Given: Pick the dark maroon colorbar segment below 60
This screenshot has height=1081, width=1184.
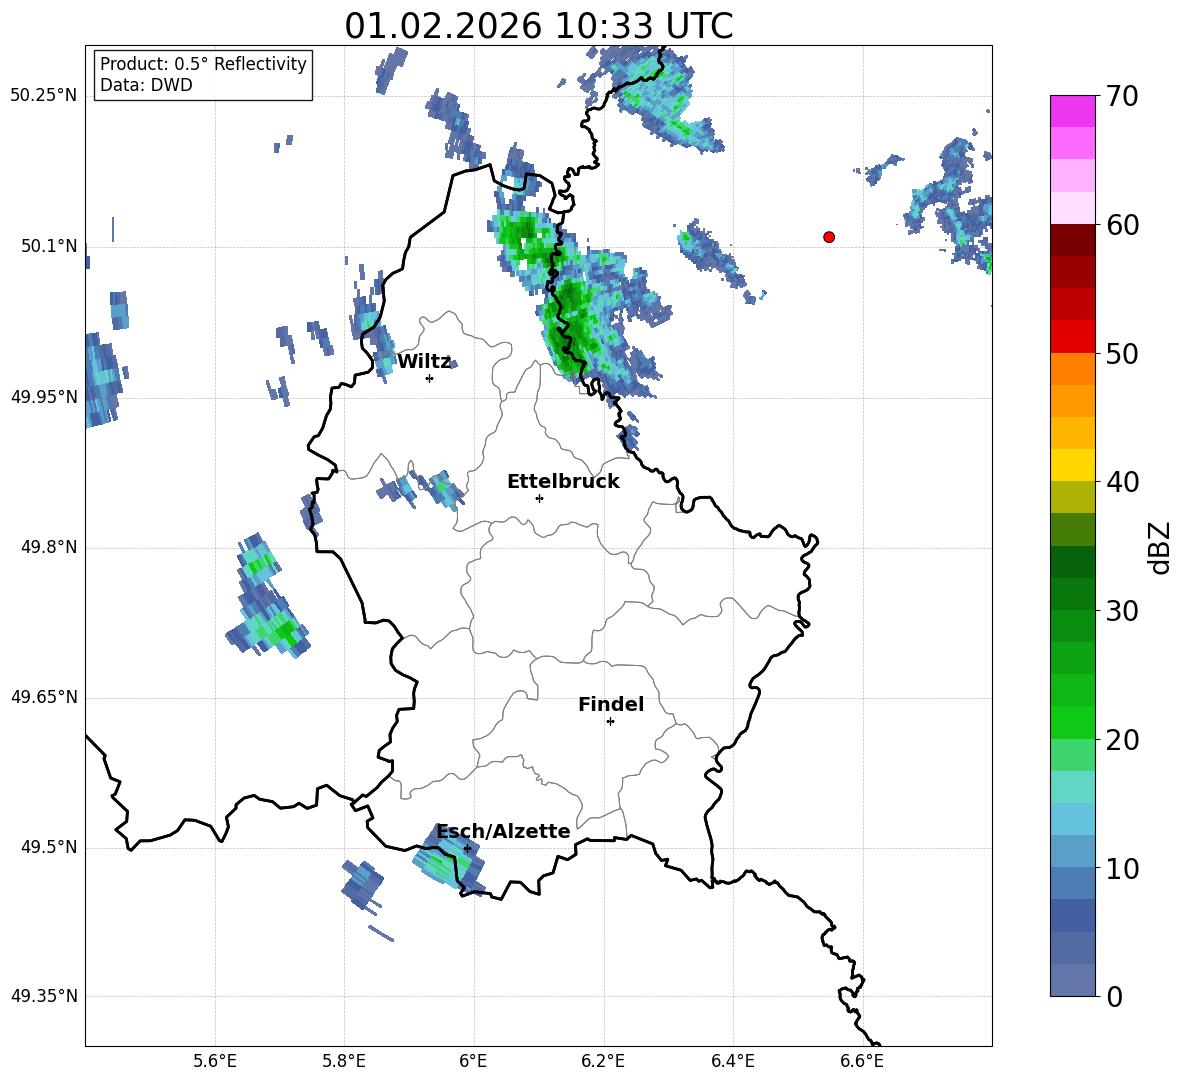Looking at the screenshot, I should coord(1072,240).
